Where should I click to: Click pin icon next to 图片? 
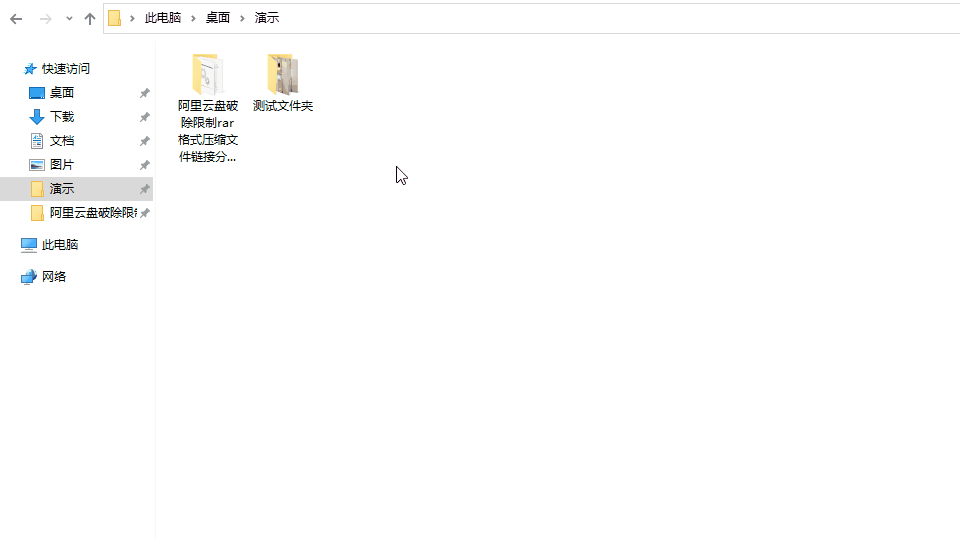click(144, 165)
